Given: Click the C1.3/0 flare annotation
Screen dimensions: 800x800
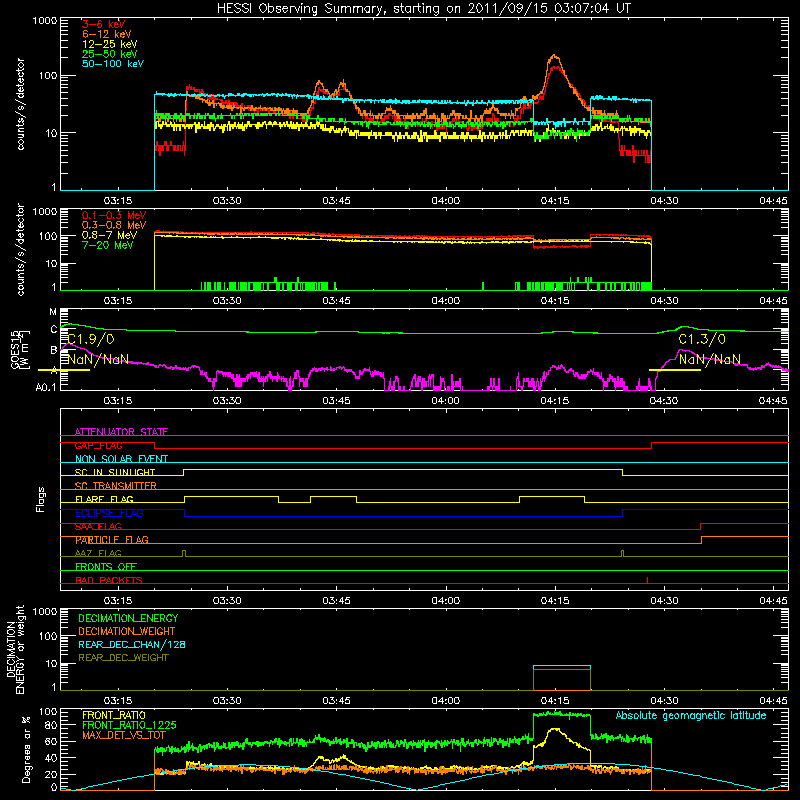Looking at the screenshot, I should tap(702, 339).
